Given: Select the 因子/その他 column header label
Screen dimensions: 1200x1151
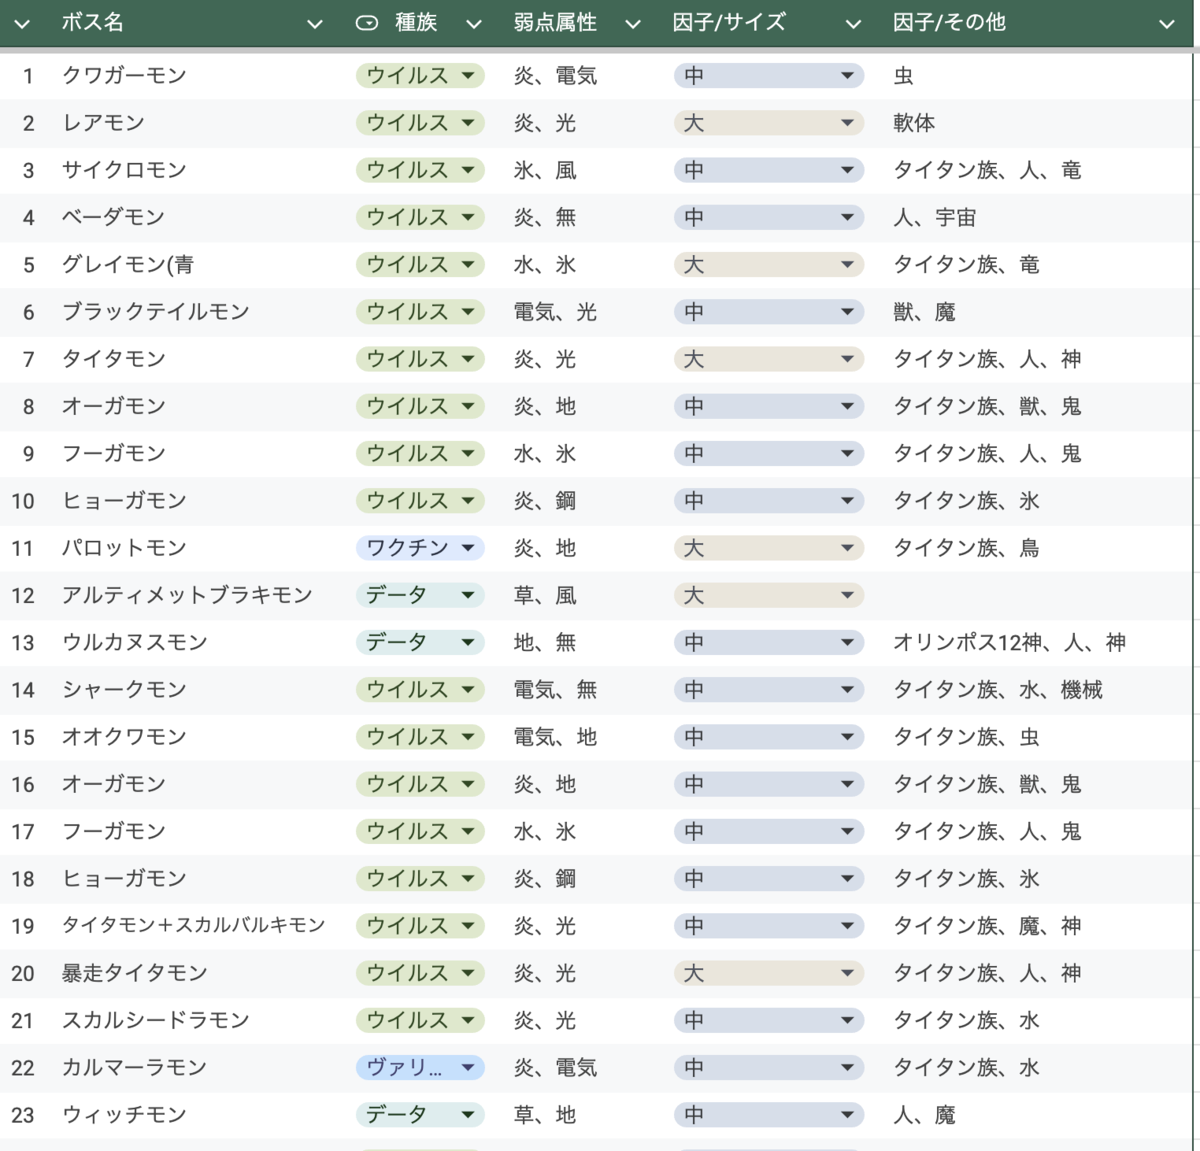Looking at the screenshot, I should tap(949, 22).
